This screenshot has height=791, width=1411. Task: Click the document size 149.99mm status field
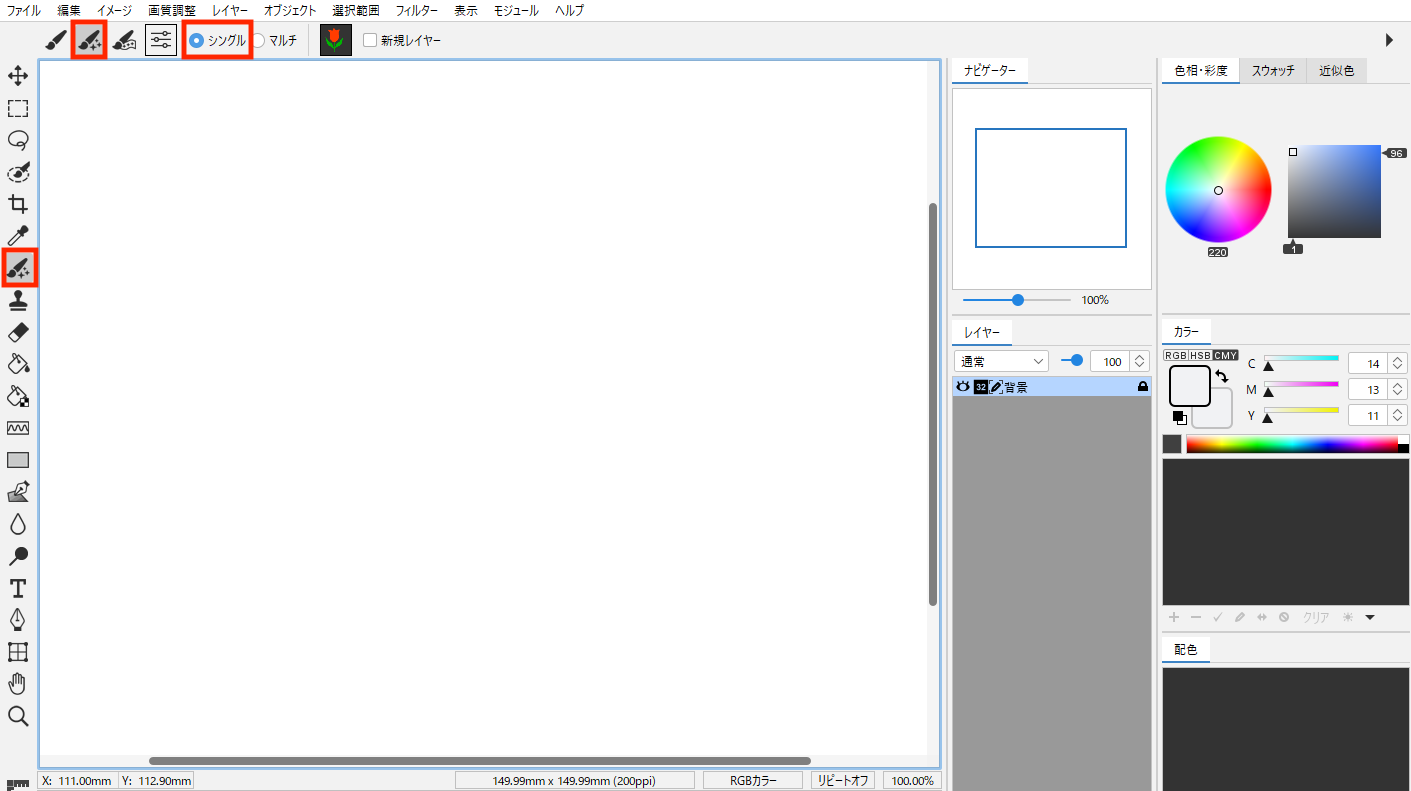click(575, 781)
